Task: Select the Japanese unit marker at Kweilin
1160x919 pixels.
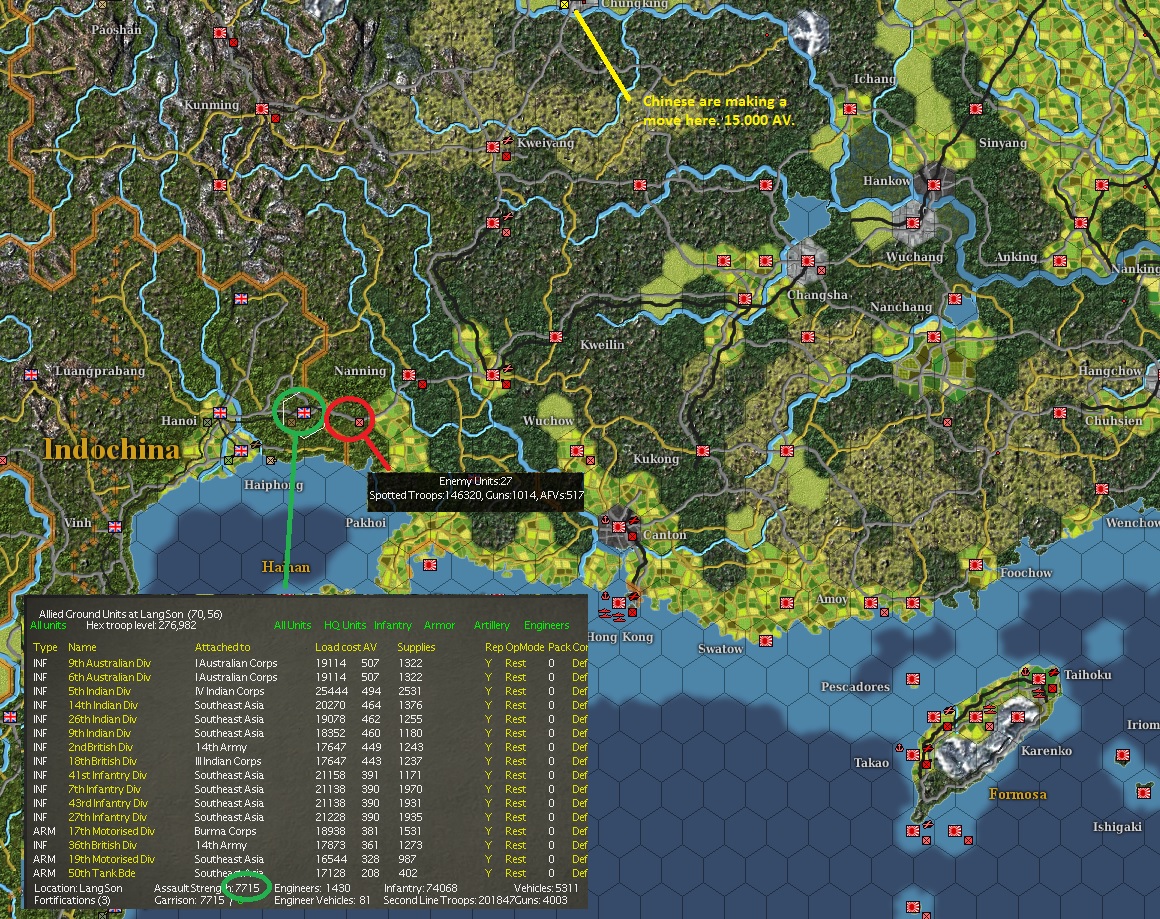Action: coord(556,337)
